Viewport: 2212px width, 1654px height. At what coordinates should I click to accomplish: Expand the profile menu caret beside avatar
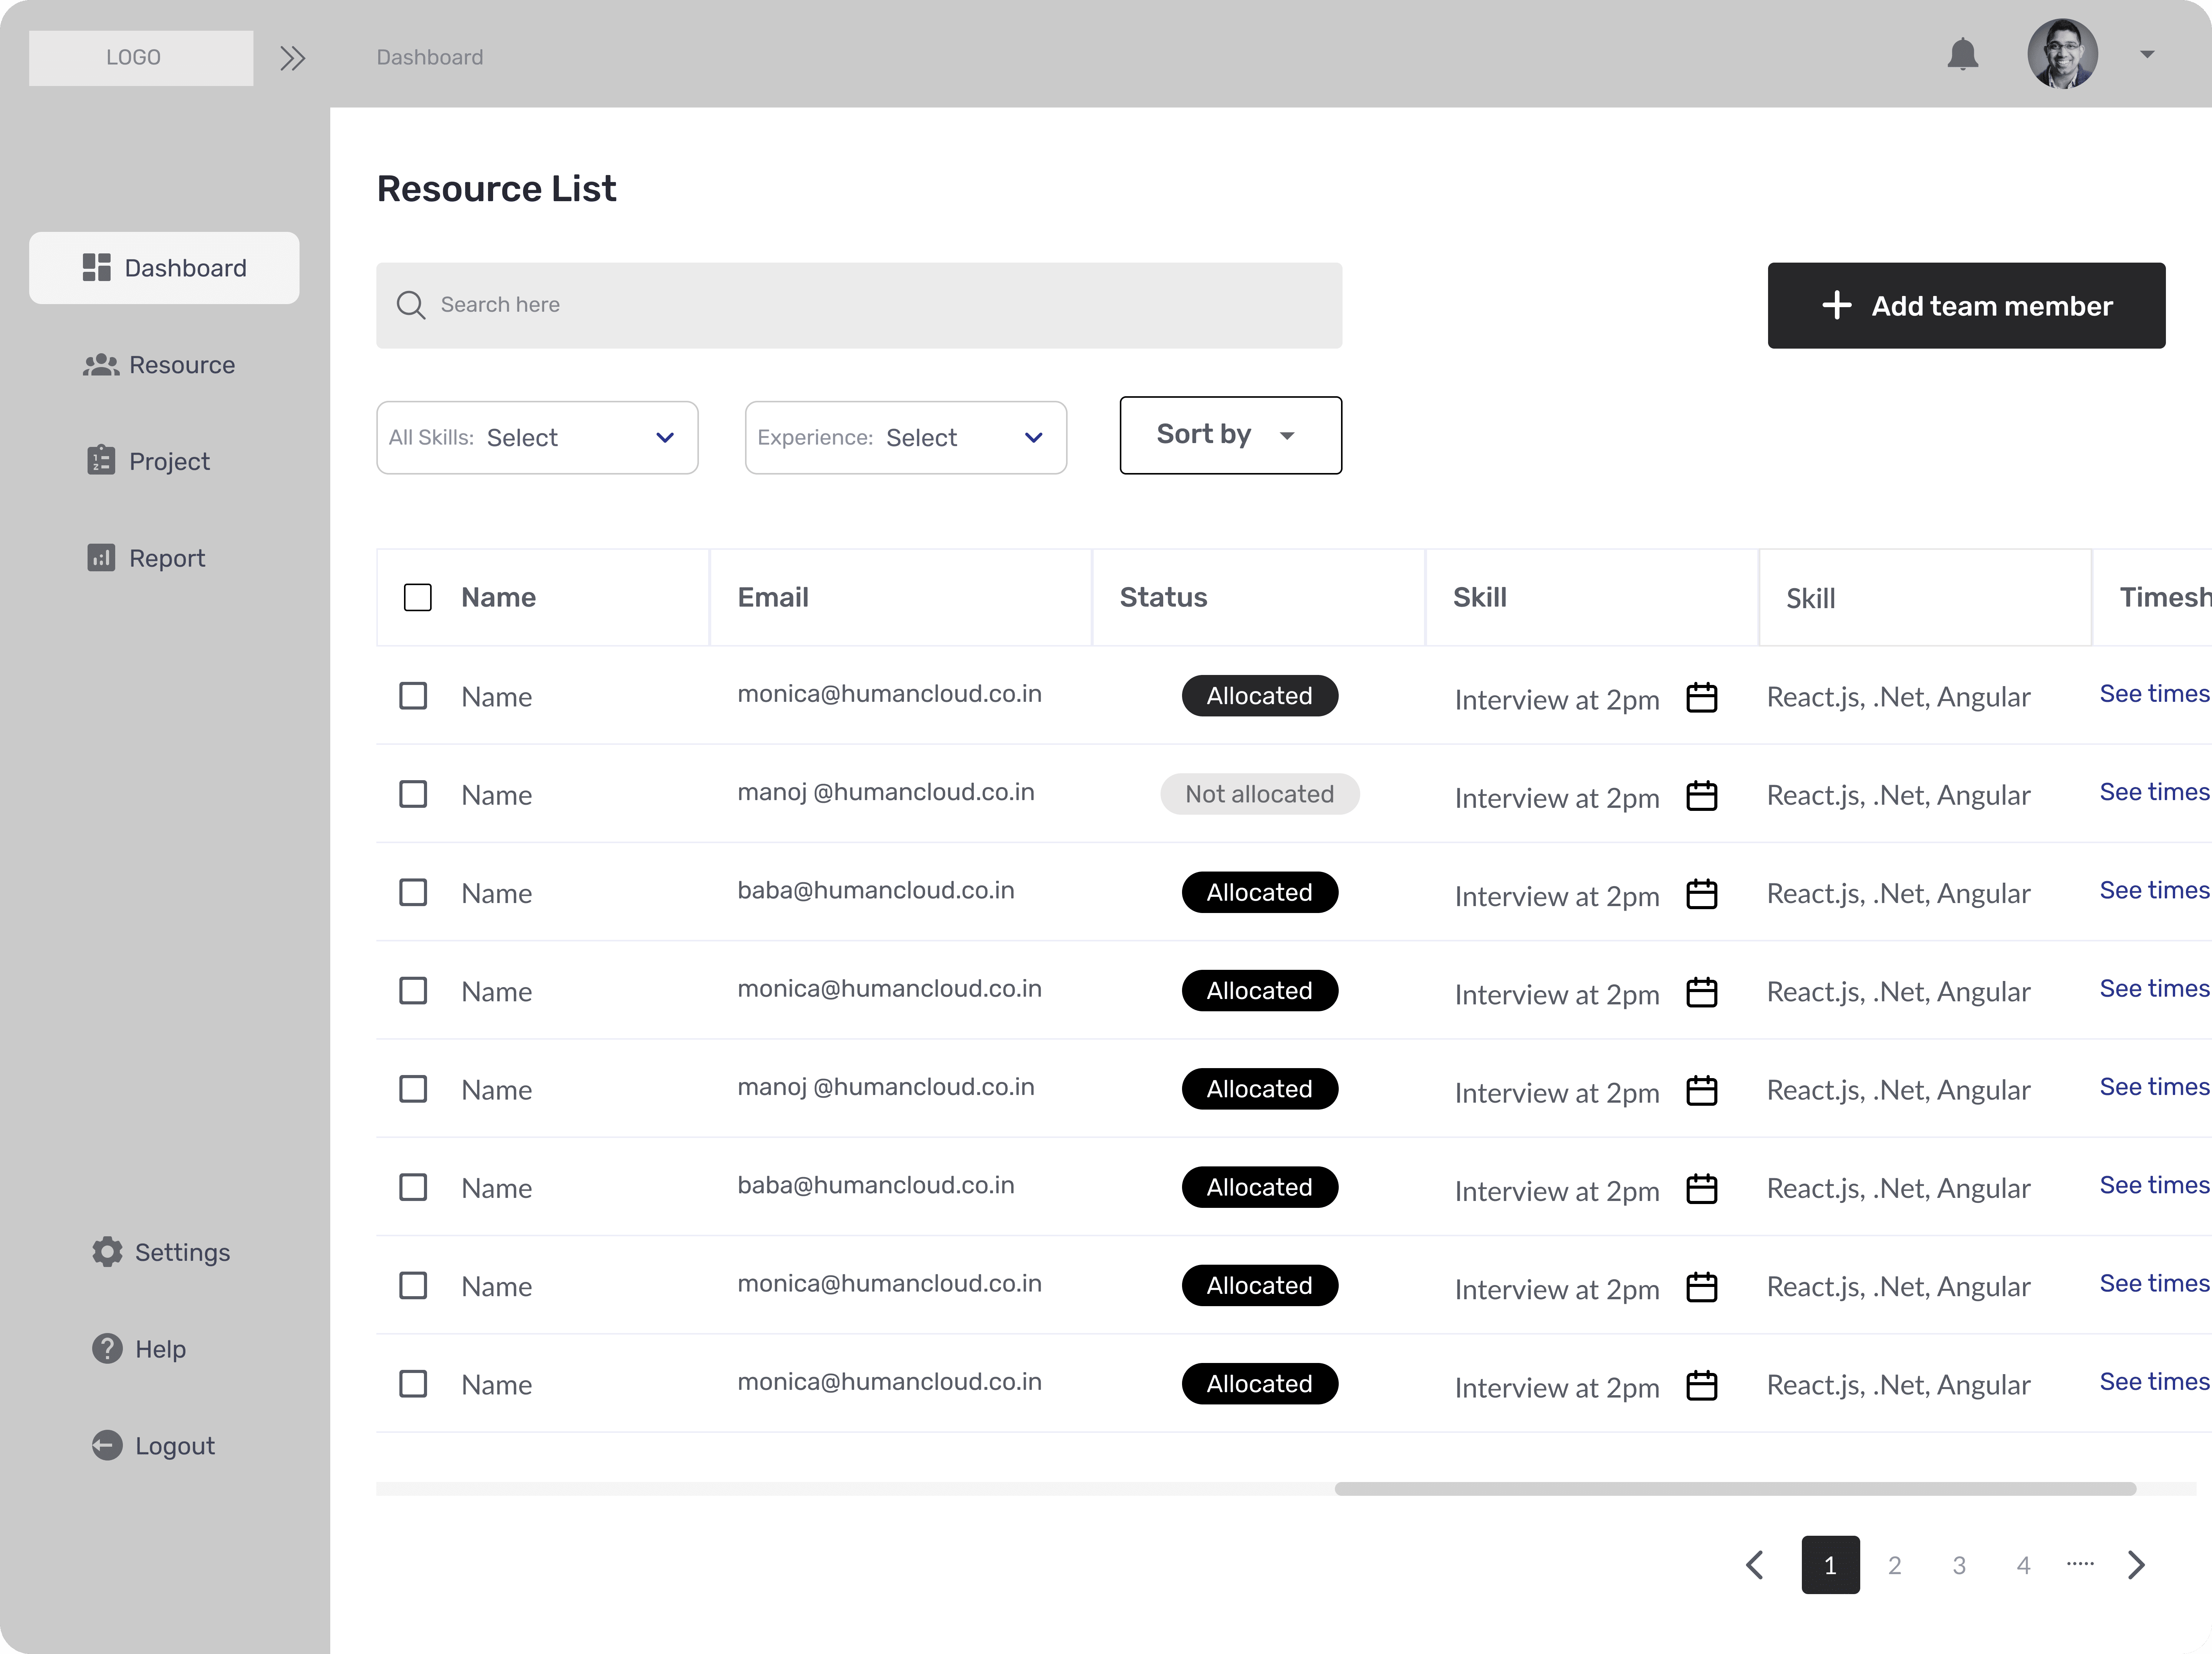[x=2147, y=54]
